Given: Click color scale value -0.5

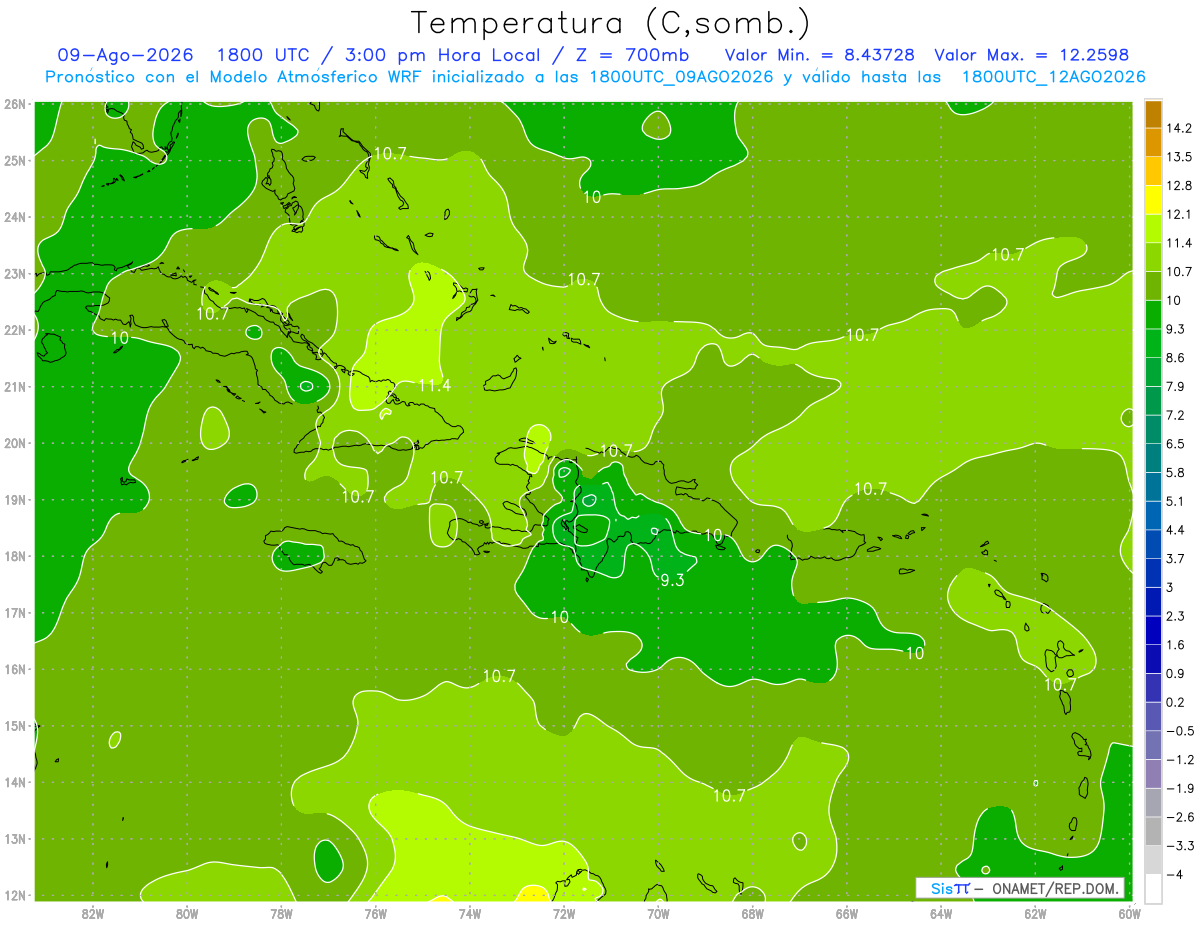Looking at the screenshot, I should tap(1180, 730).
